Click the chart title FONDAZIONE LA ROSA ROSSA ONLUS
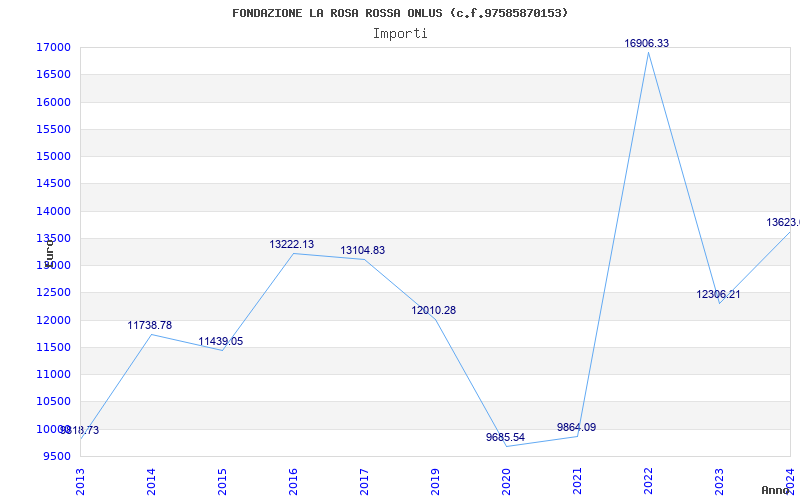The height and width of the screenshot is (500, 800). (400, 13)
